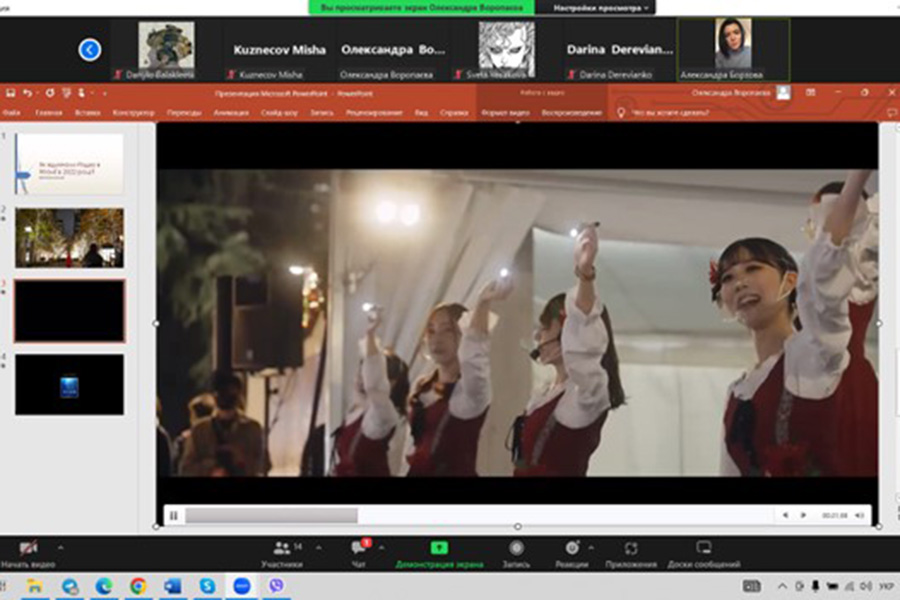This screenshot has width=900, height=600.
Task: Click Redo icon in PowerPoint title bar
Action: [x=50, y=92]
